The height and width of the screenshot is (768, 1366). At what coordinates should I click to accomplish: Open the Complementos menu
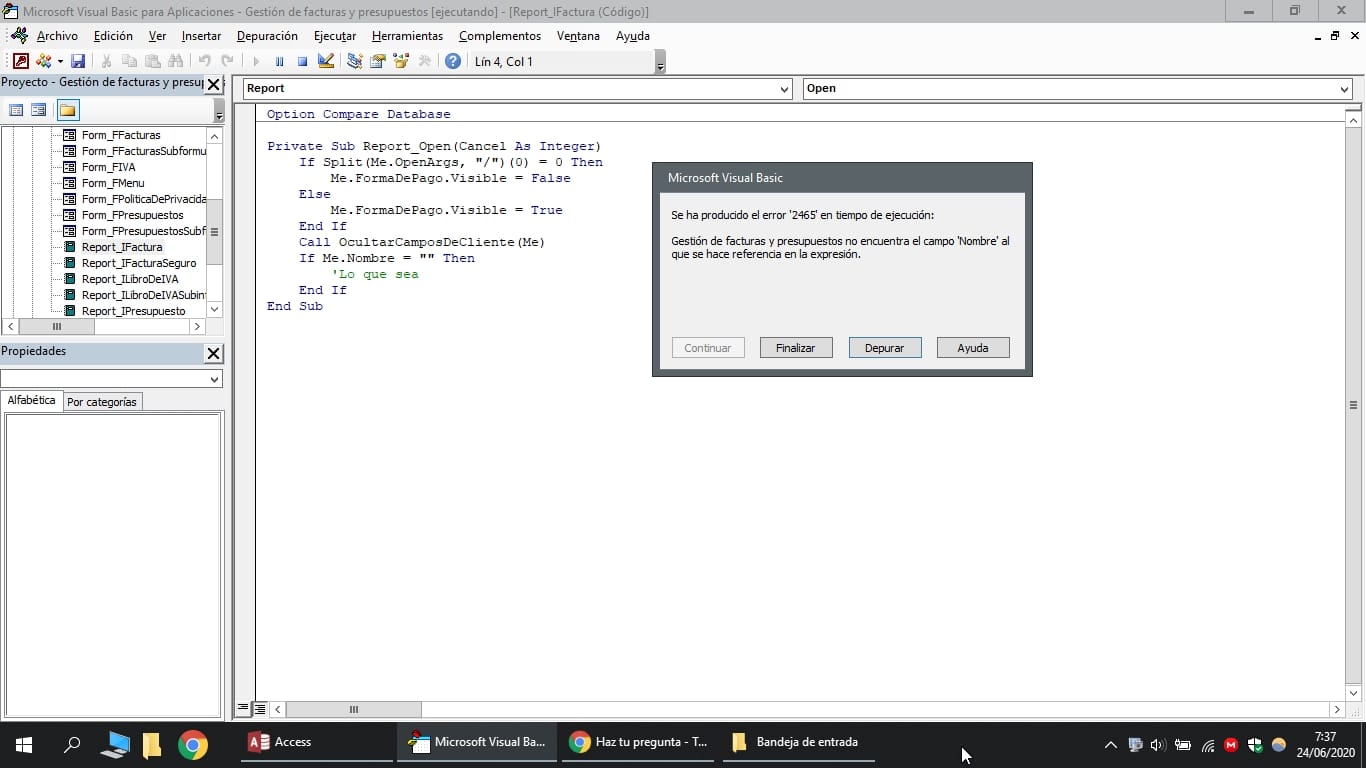click(500, 36)
